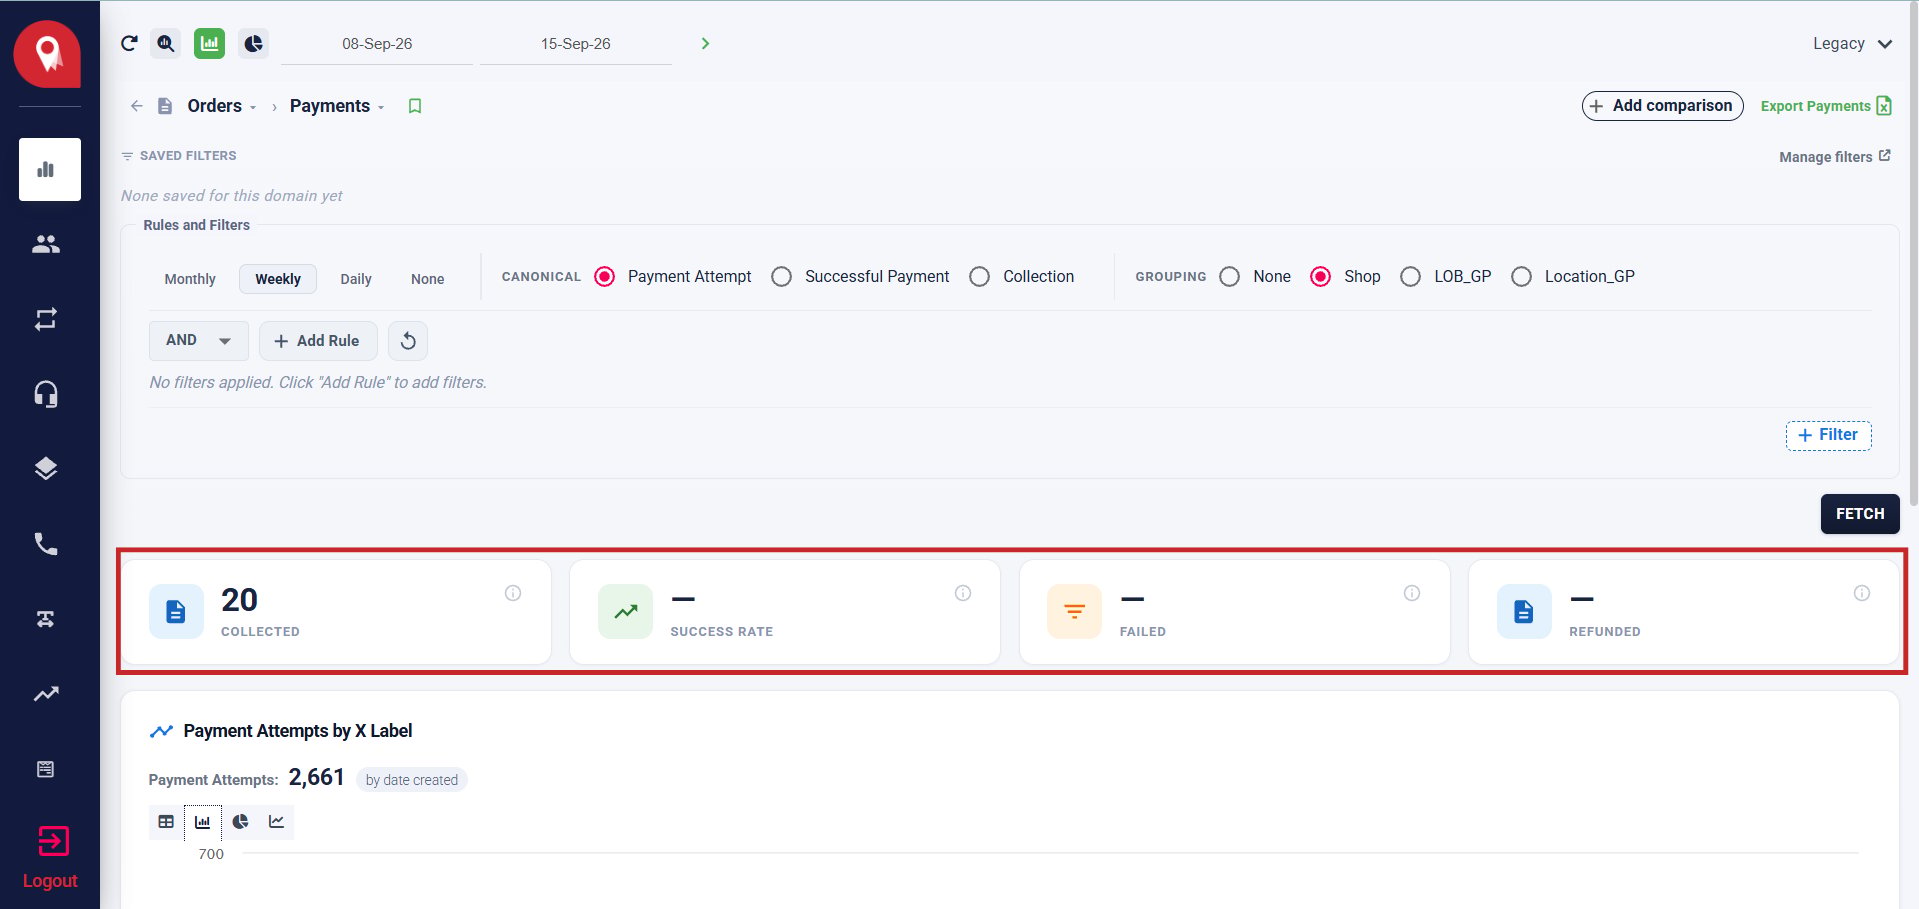
Task: Click Add comparison button
Action: pyautogui.click(x=1662, y=106)
